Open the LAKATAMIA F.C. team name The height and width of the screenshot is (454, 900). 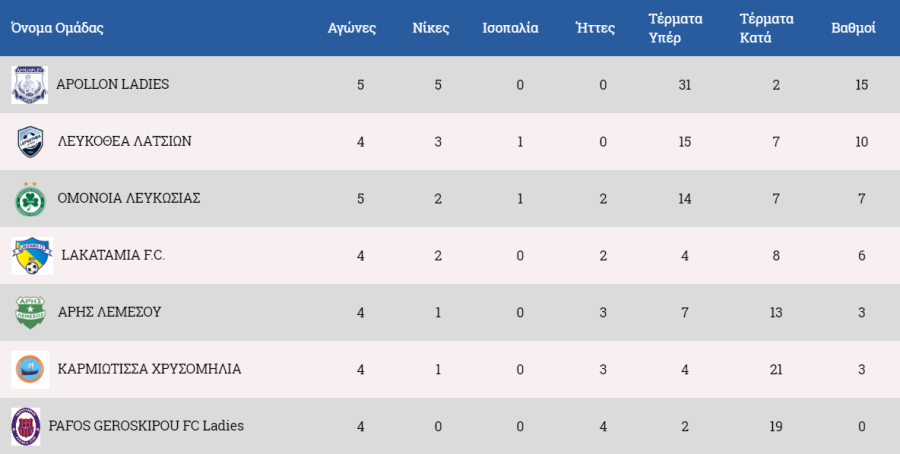click(113, 255)
